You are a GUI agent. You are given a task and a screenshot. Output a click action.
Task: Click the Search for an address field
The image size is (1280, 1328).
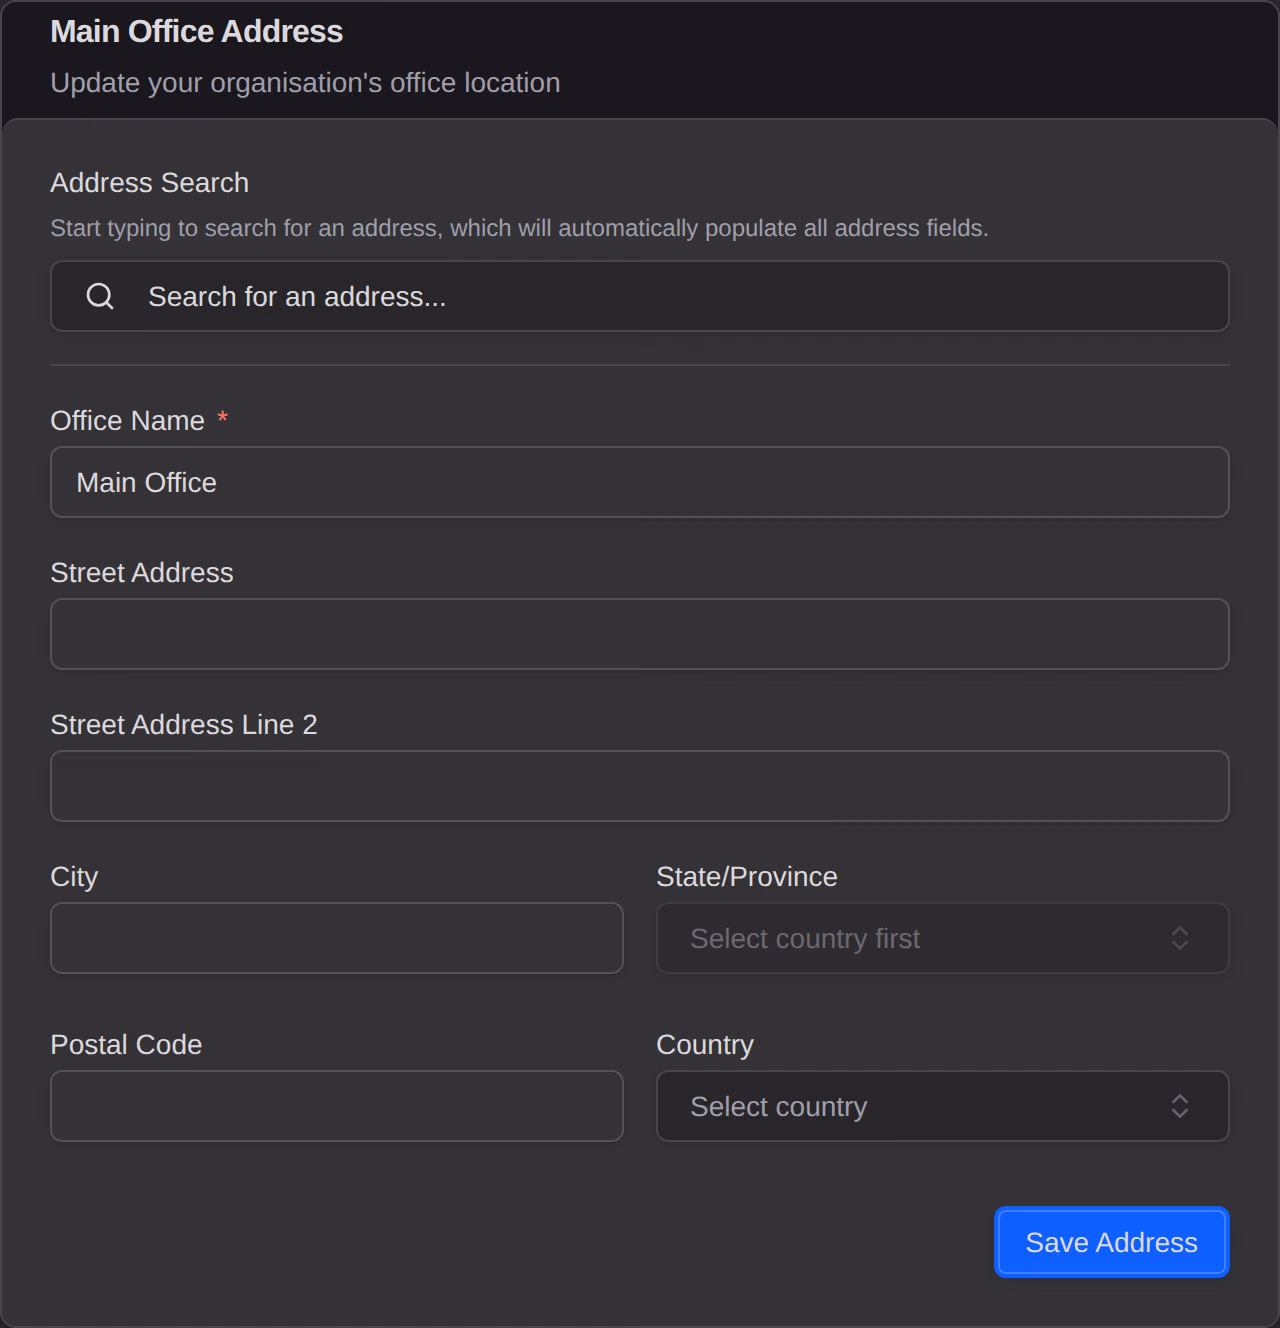tap(640, 296)
